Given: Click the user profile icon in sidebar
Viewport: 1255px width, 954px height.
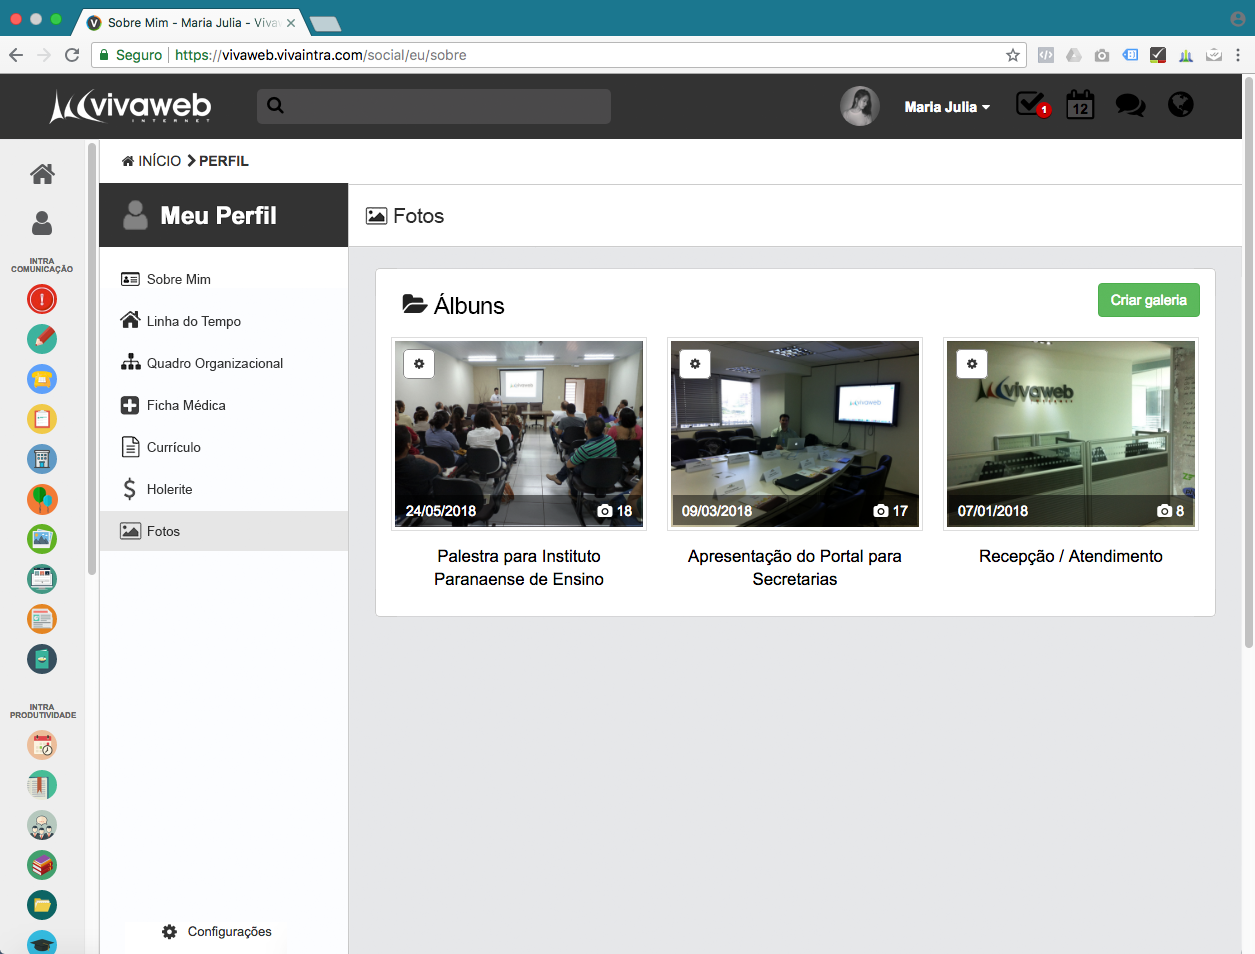Looking at the screenshot, I should [x=42, y=223].
